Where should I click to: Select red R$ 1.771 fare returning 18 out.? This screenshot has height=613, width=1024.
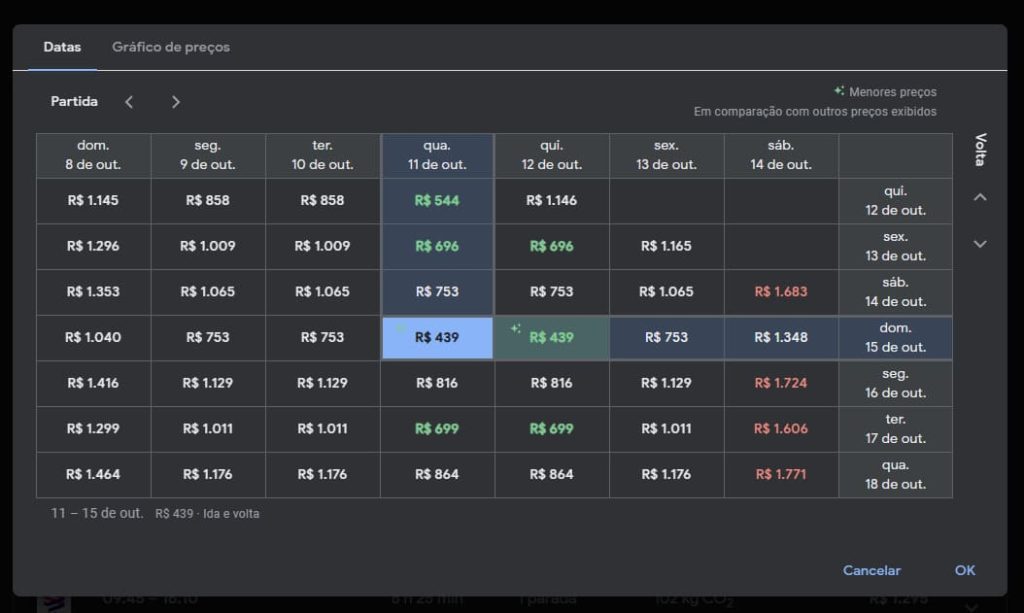point(781,475)
